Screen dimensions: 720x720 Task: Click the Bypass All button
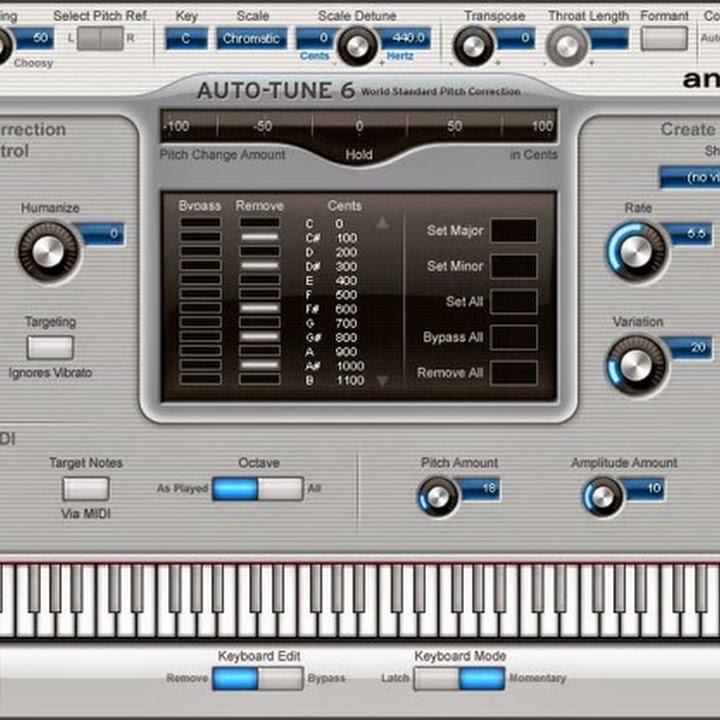click(513, 338)
